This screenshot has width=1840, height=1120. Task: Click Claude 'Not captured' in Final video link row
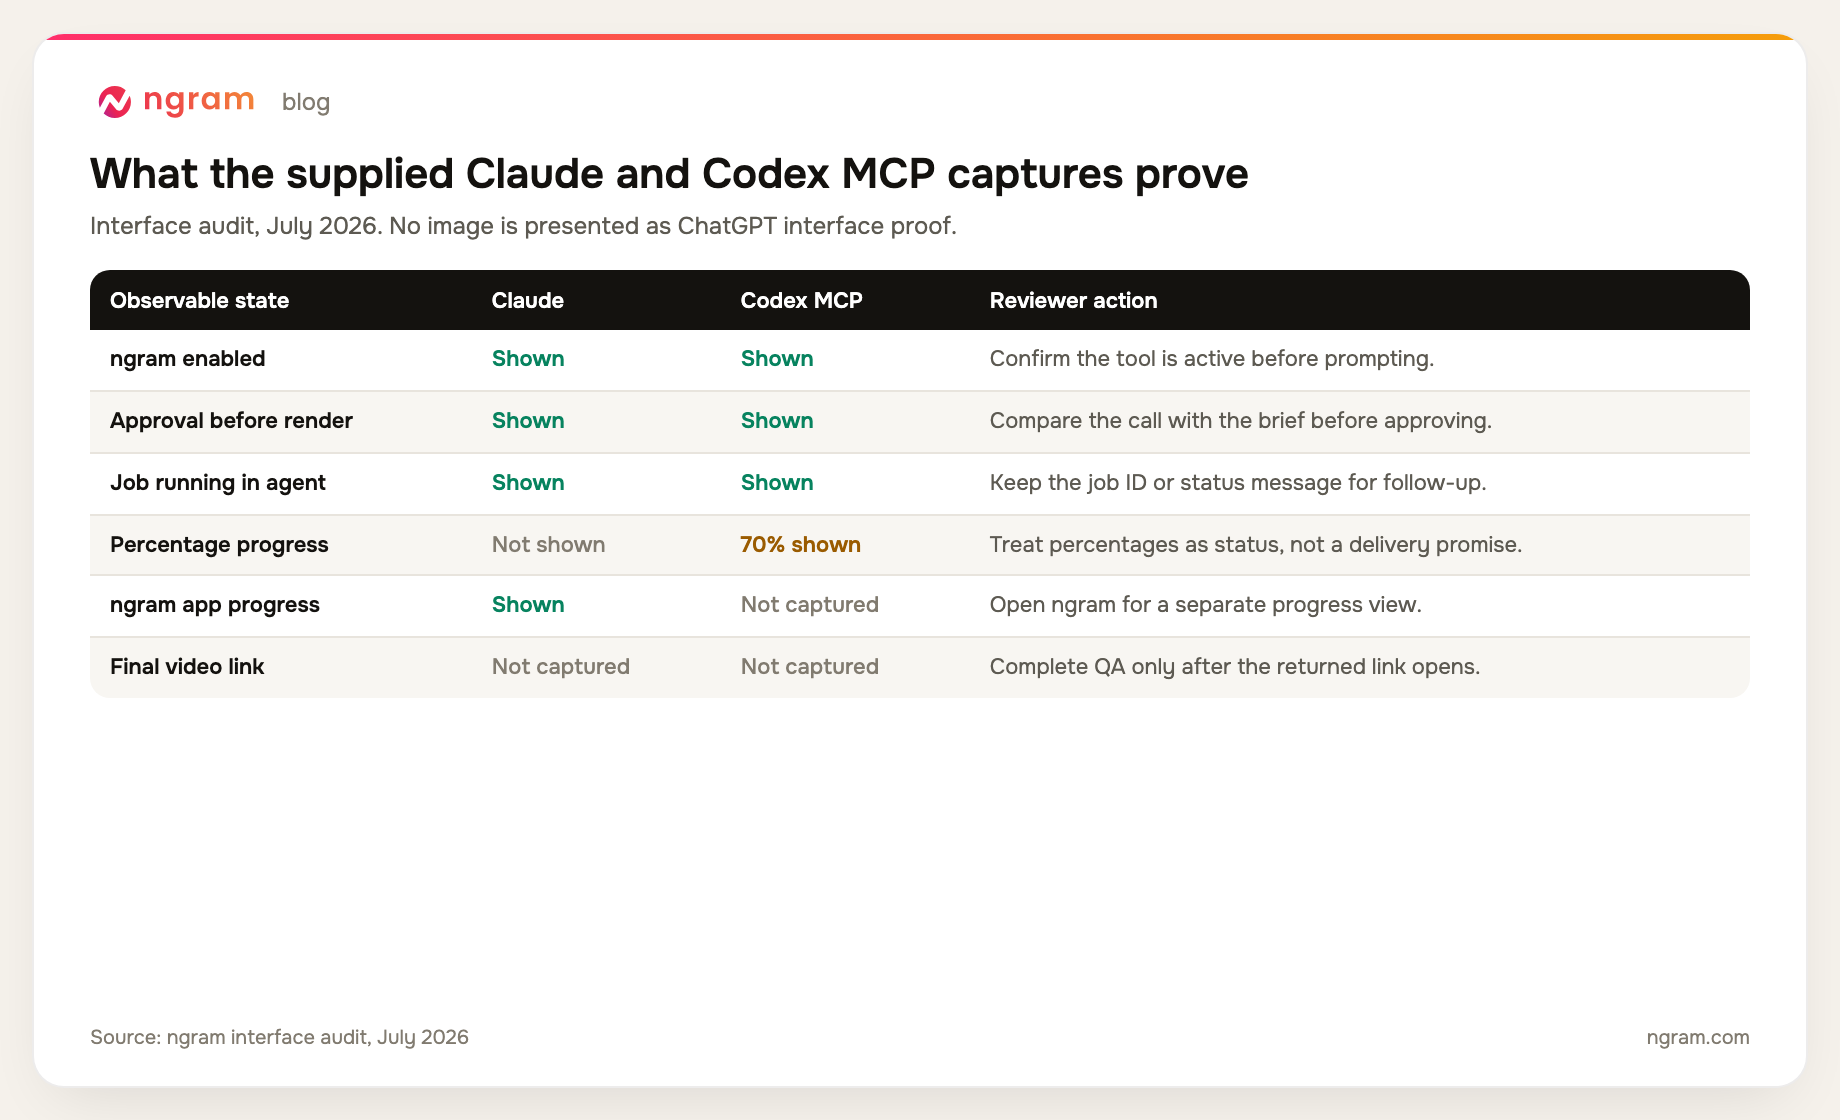(x=561, y=666)
